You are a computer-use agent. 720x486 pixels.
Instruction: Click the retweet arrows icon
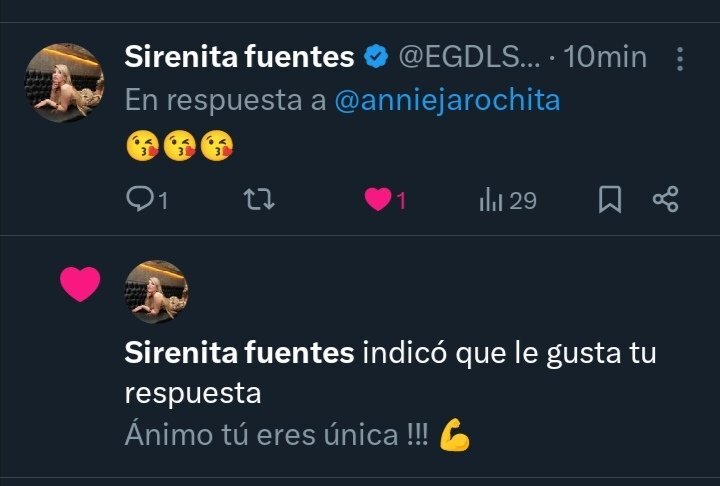(x=260, y=201)
